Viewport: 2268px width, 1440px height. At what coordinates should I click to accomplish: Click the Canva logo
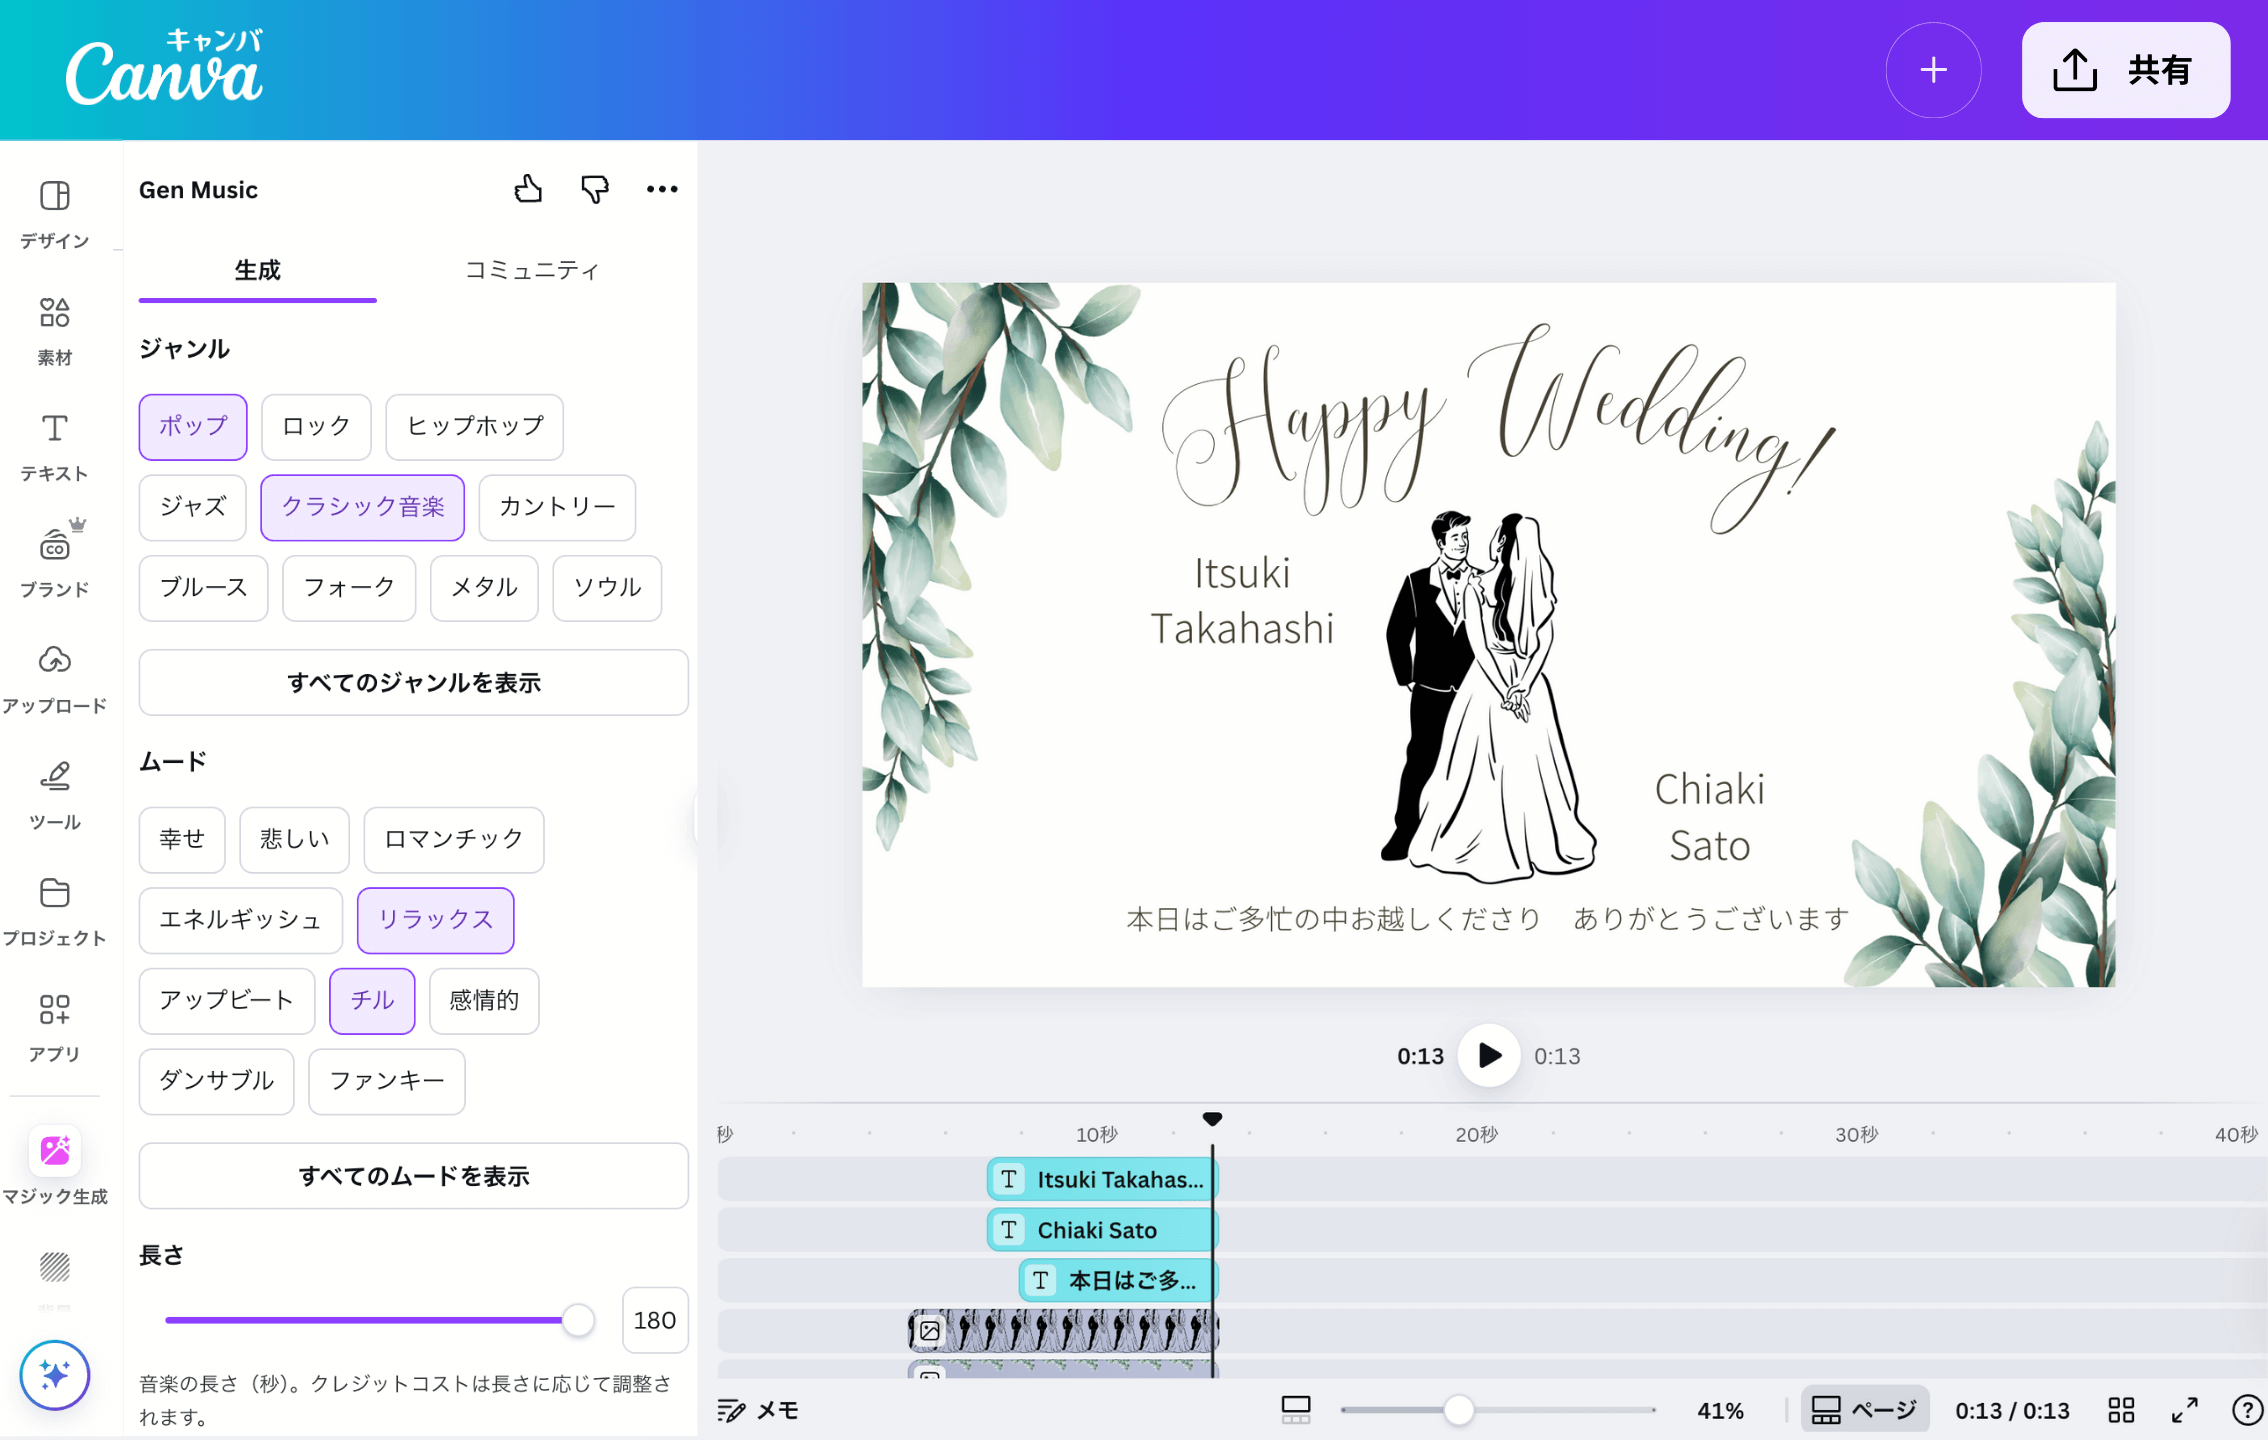point(165,68)
